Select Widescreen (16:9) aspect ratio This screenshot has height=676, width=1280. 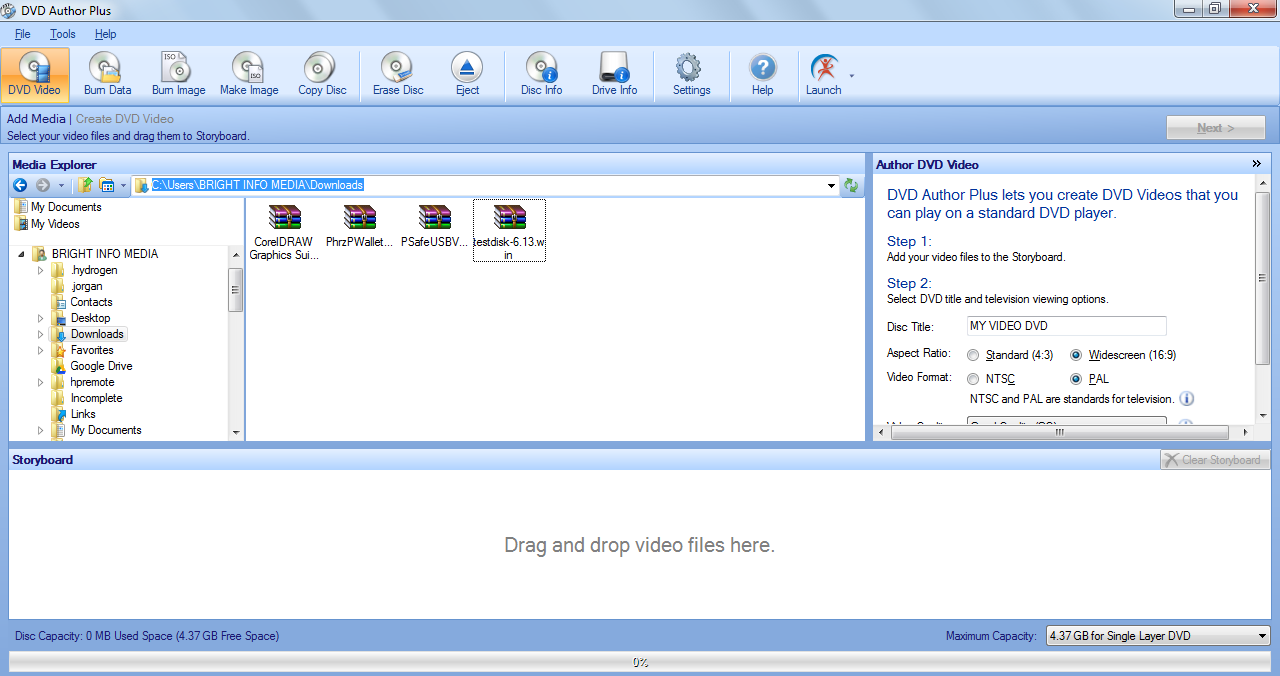pyautogui.click(x=1076, y=355)
